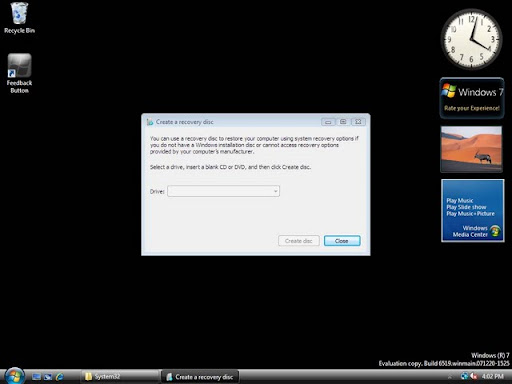The image size is (512, 384).
Task: Click the analog clock gadget
Action: click(x=471, y=39)
